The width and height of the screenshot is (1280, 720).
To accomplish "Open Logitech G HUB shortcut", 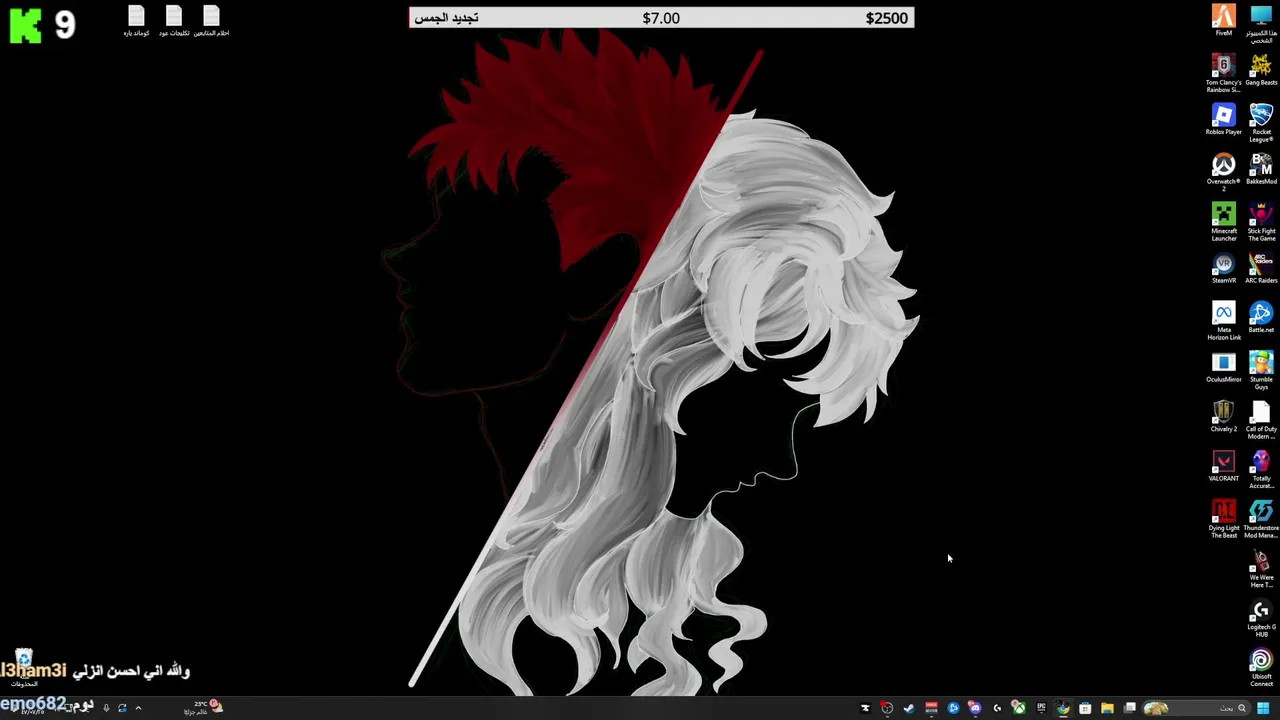I will click(1261, 618).
